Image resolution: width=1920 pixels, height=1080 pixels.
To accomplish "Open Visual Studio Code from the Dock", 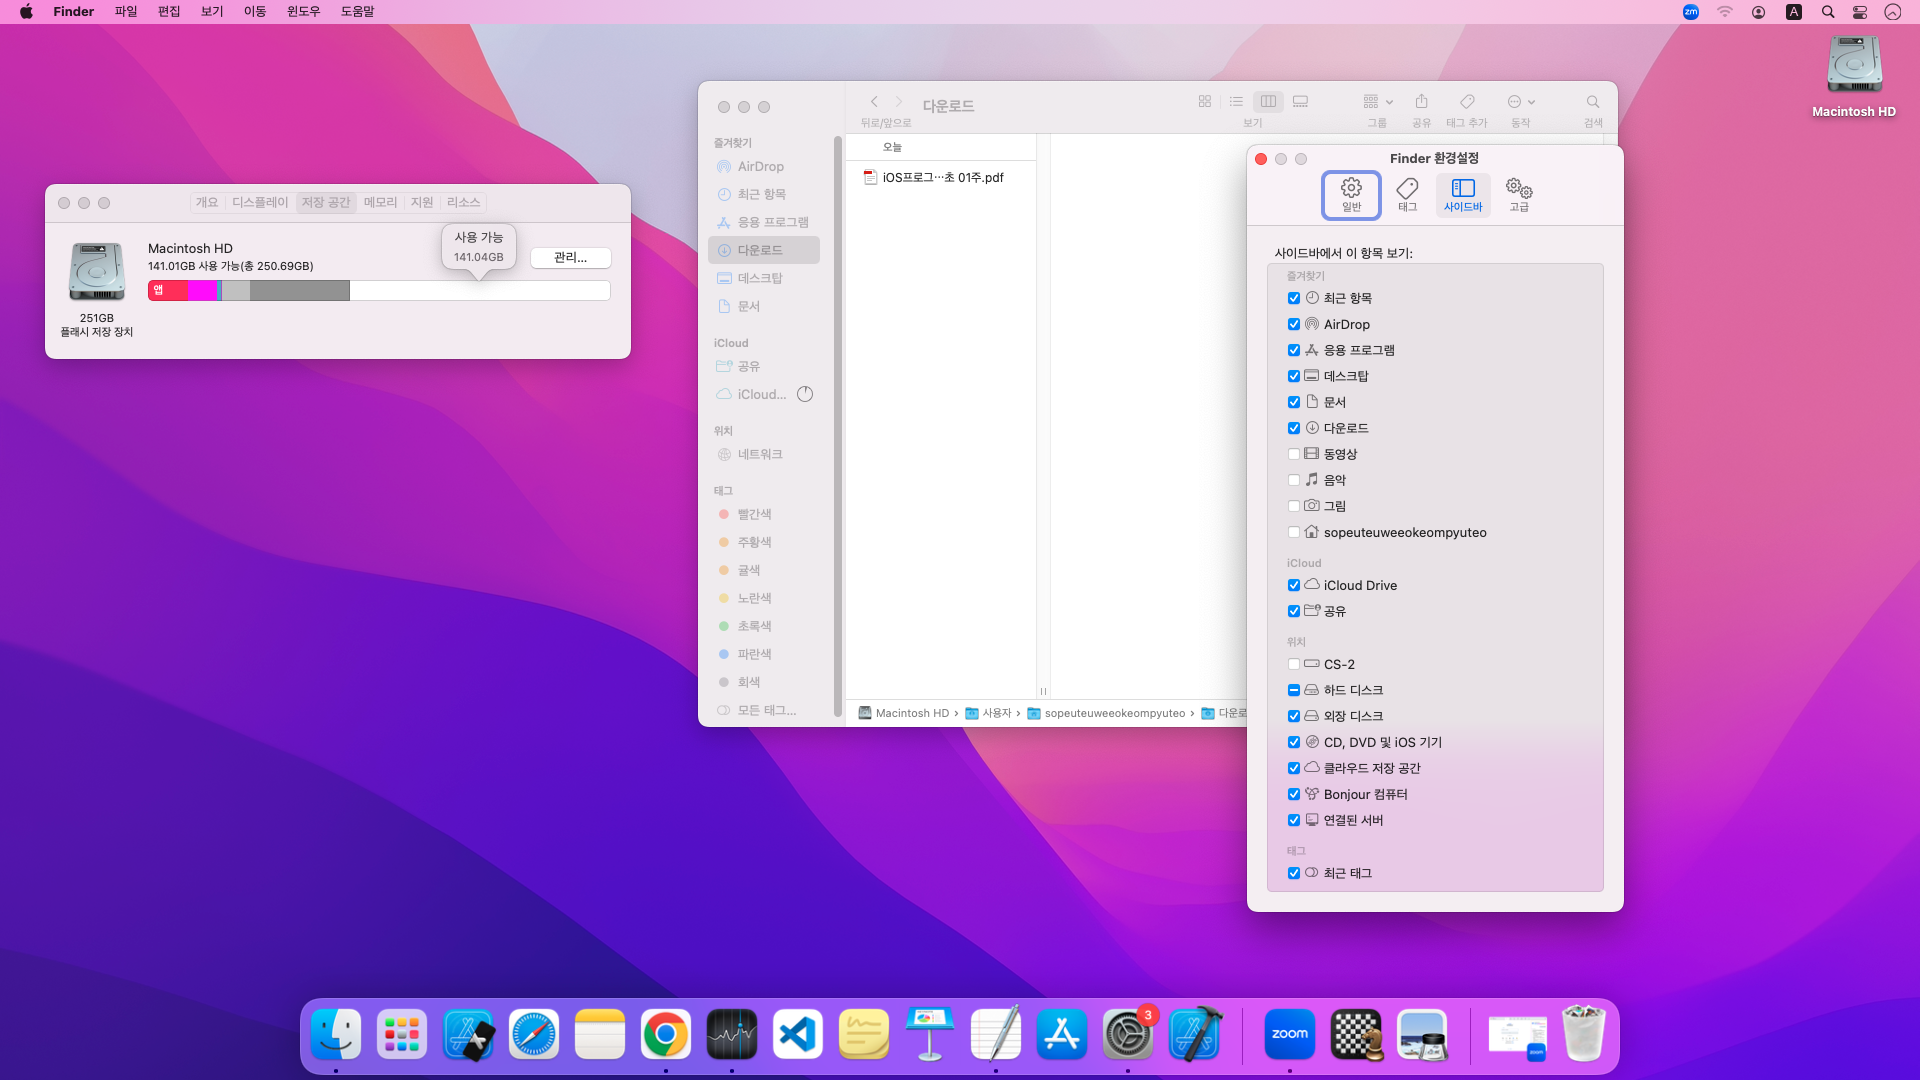I will tap(798, 1035).
